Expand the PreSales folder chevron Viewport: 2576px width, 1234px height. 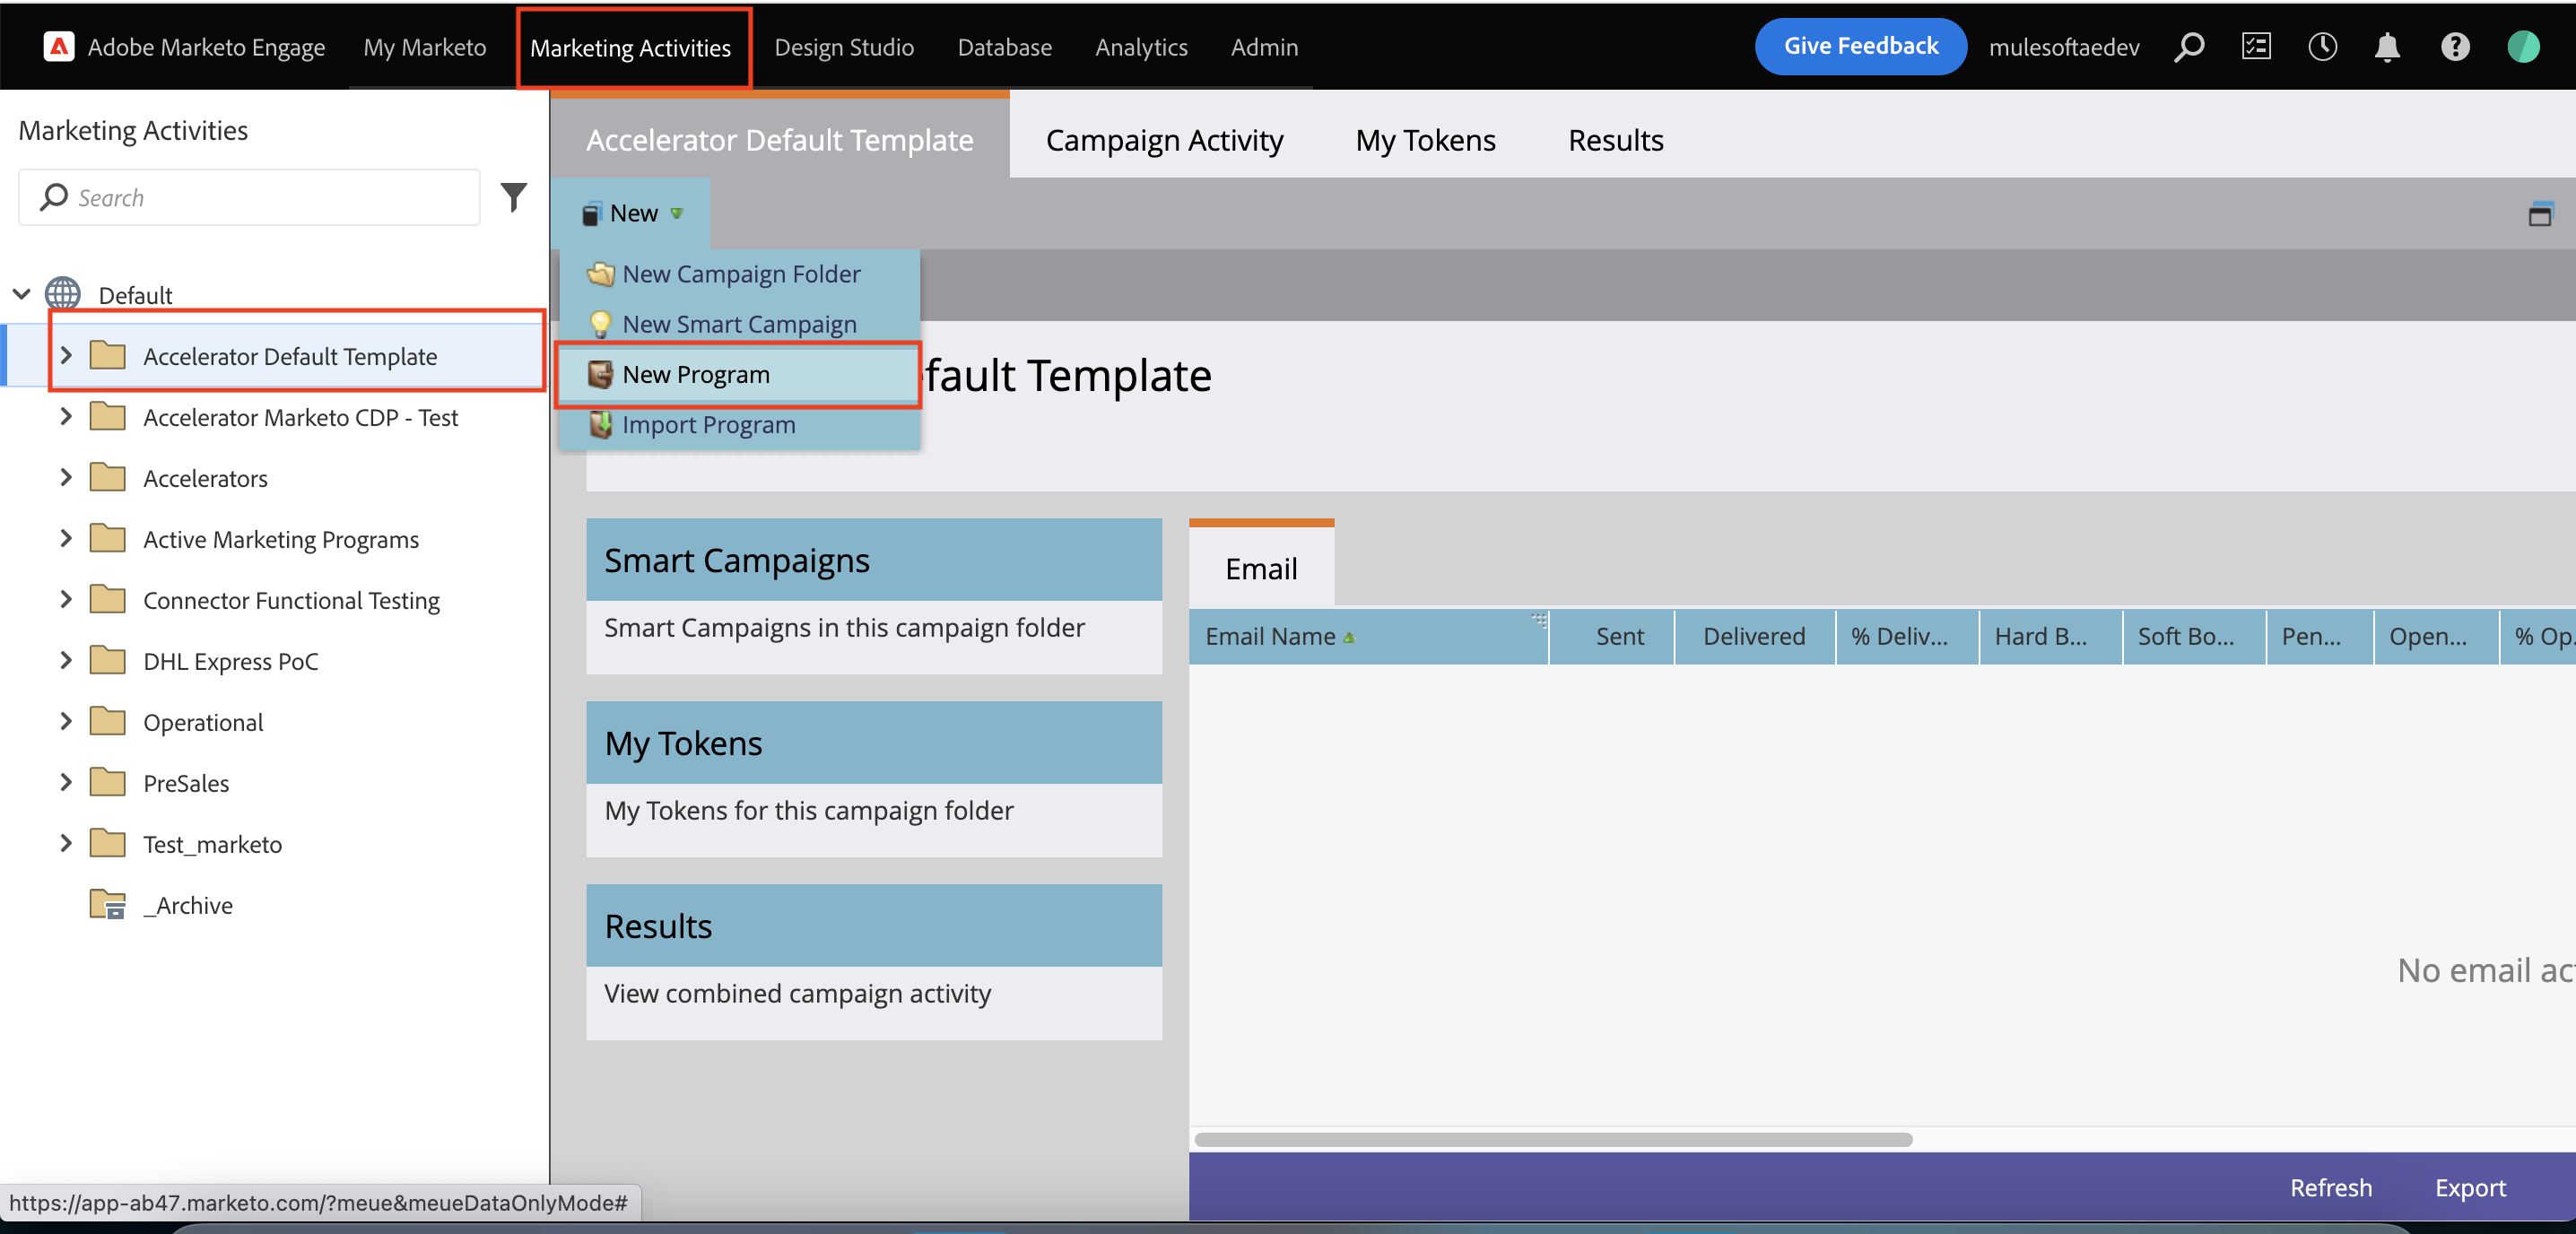click(x=66, y=782)
